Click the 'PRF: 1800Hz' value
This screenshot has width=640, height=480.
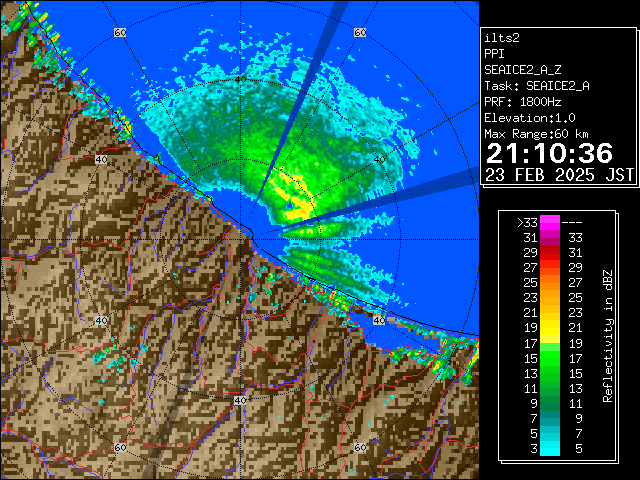[523, 102]
